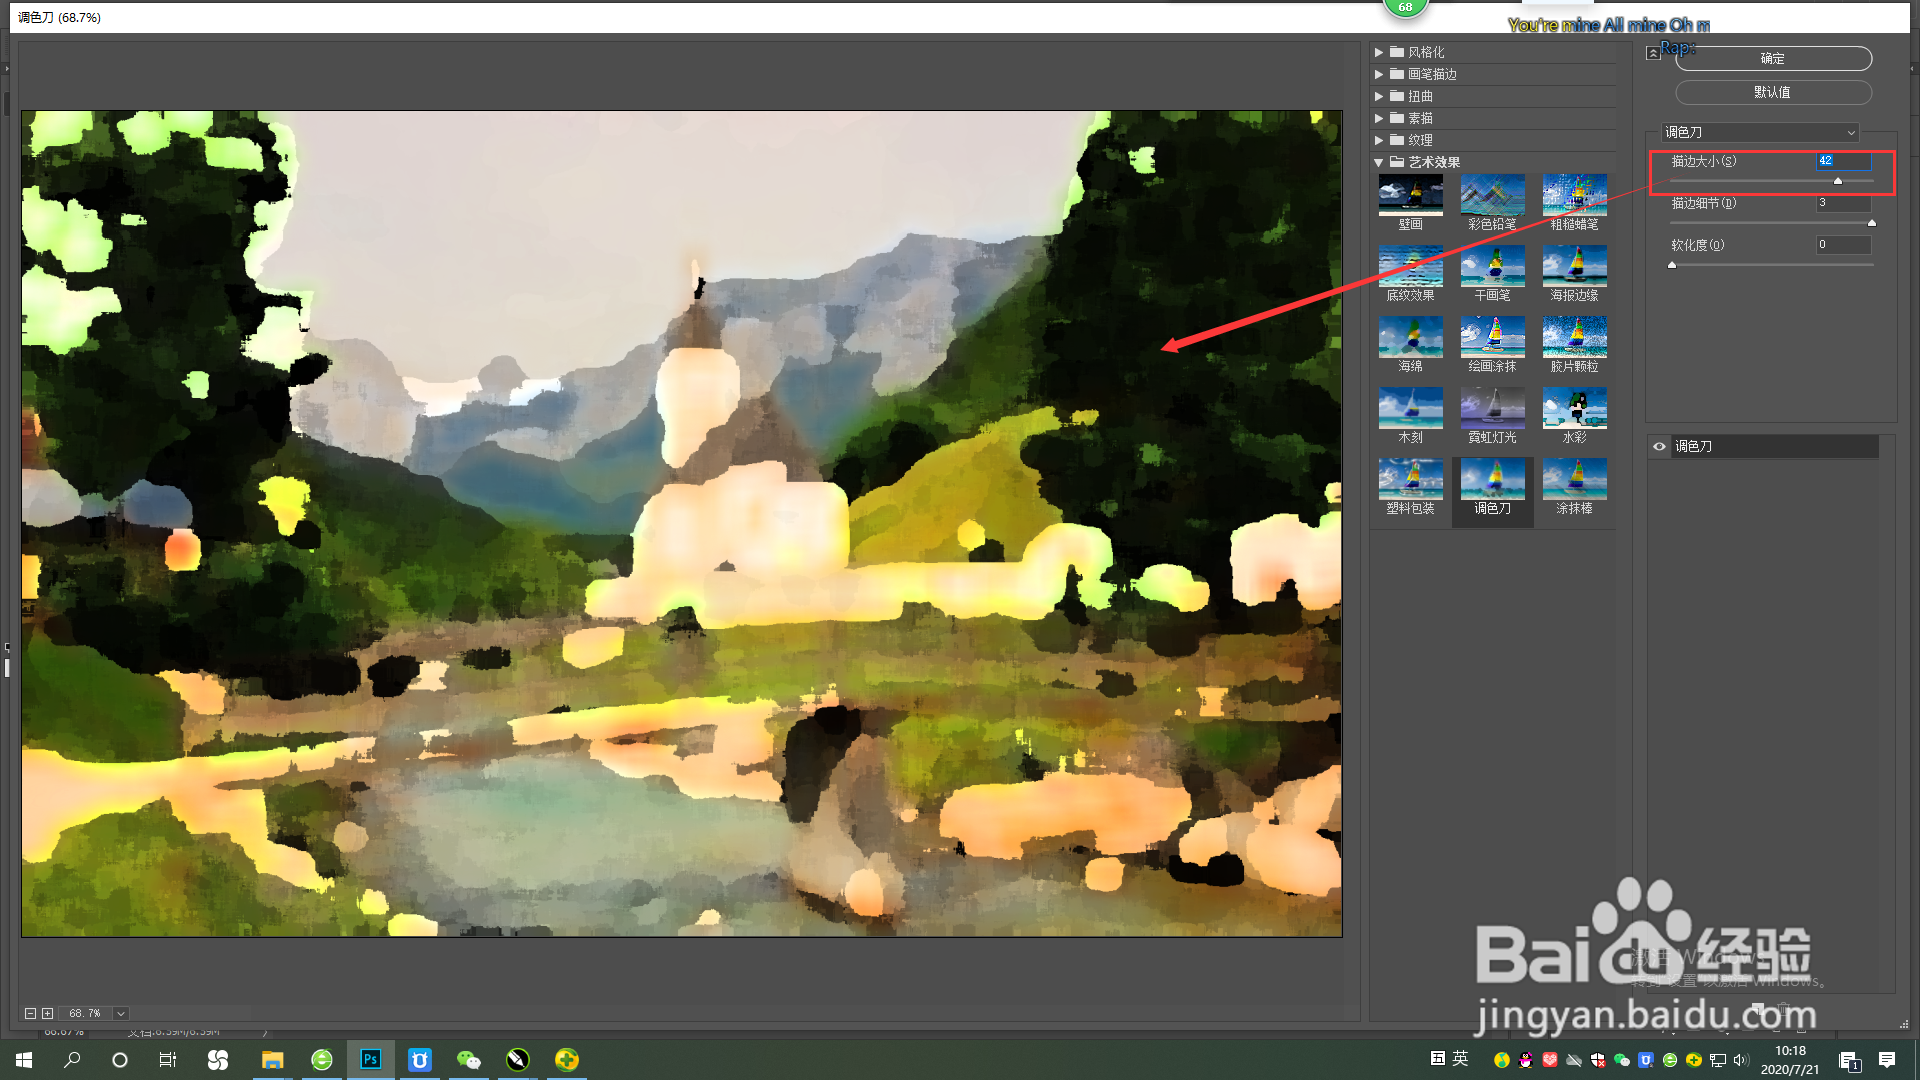Click the 确定 OK button
This screenshot has height=1080, width=1920.
(x=1772, y=59)
